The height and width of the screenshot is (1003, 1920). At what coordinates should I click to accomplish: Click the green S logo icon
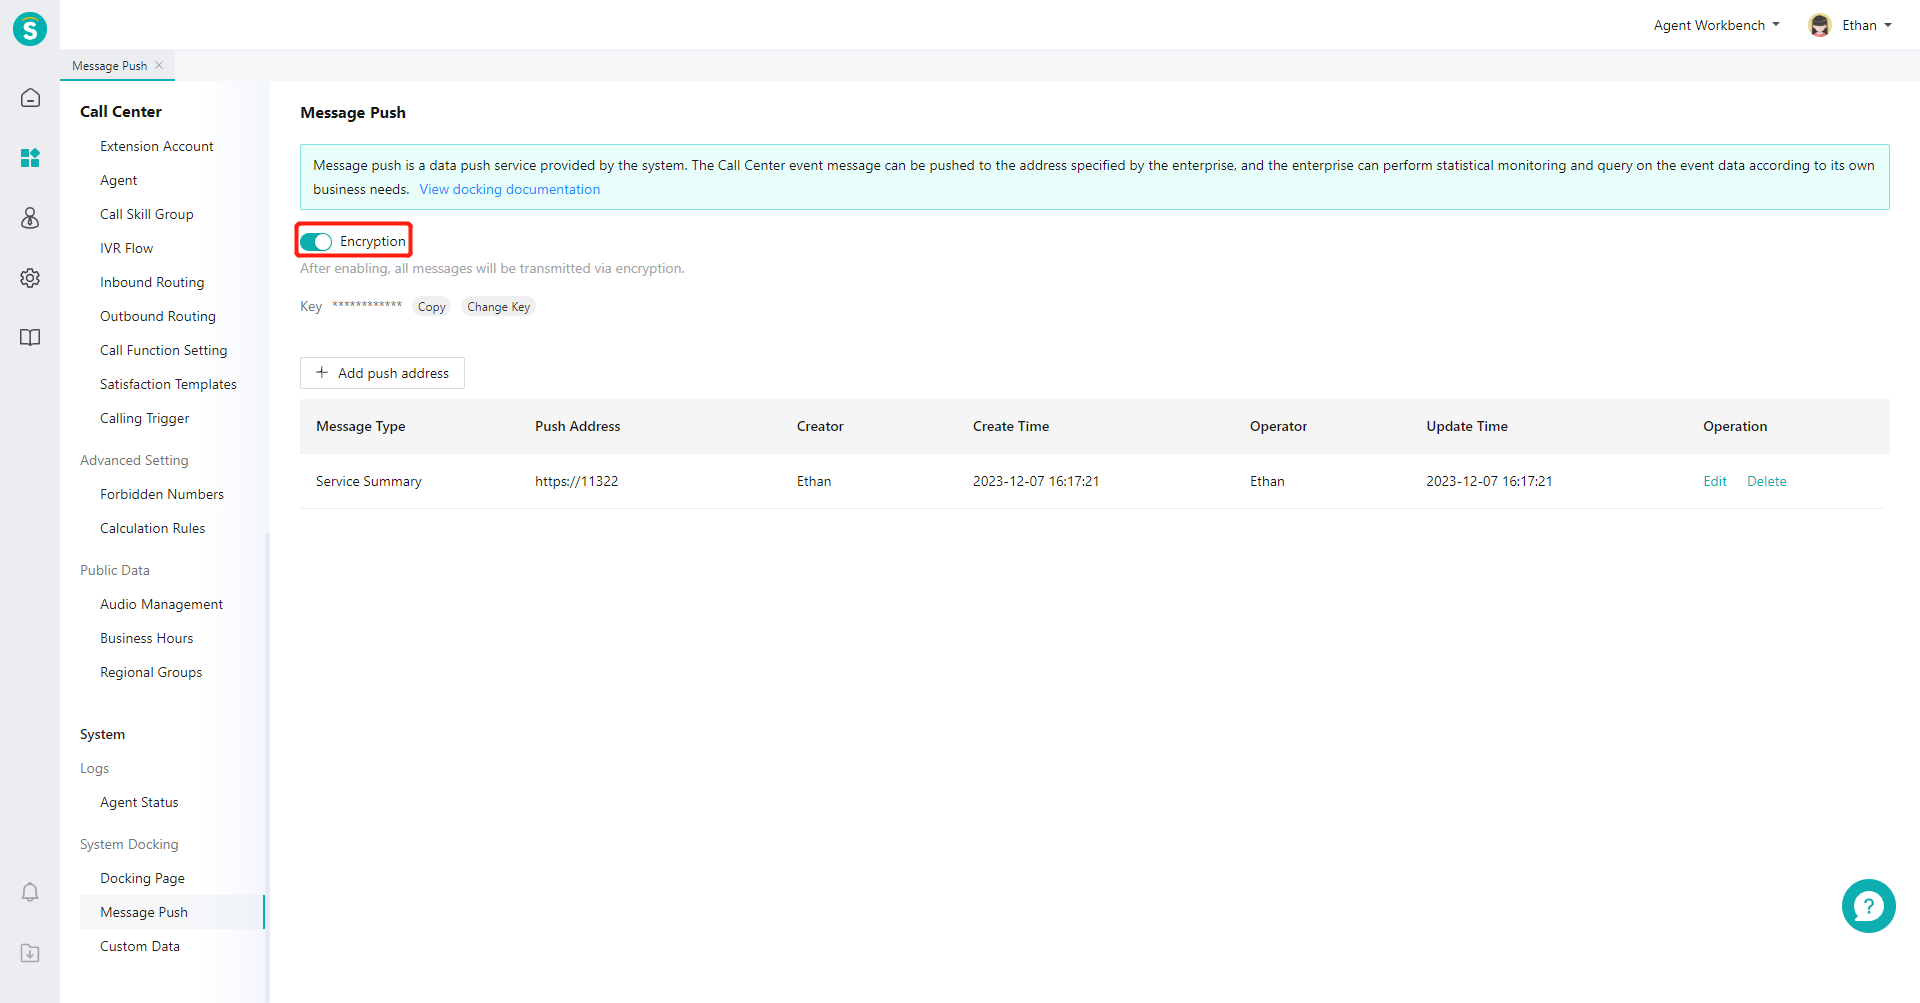pyautogui.click(x=30, y=29)
